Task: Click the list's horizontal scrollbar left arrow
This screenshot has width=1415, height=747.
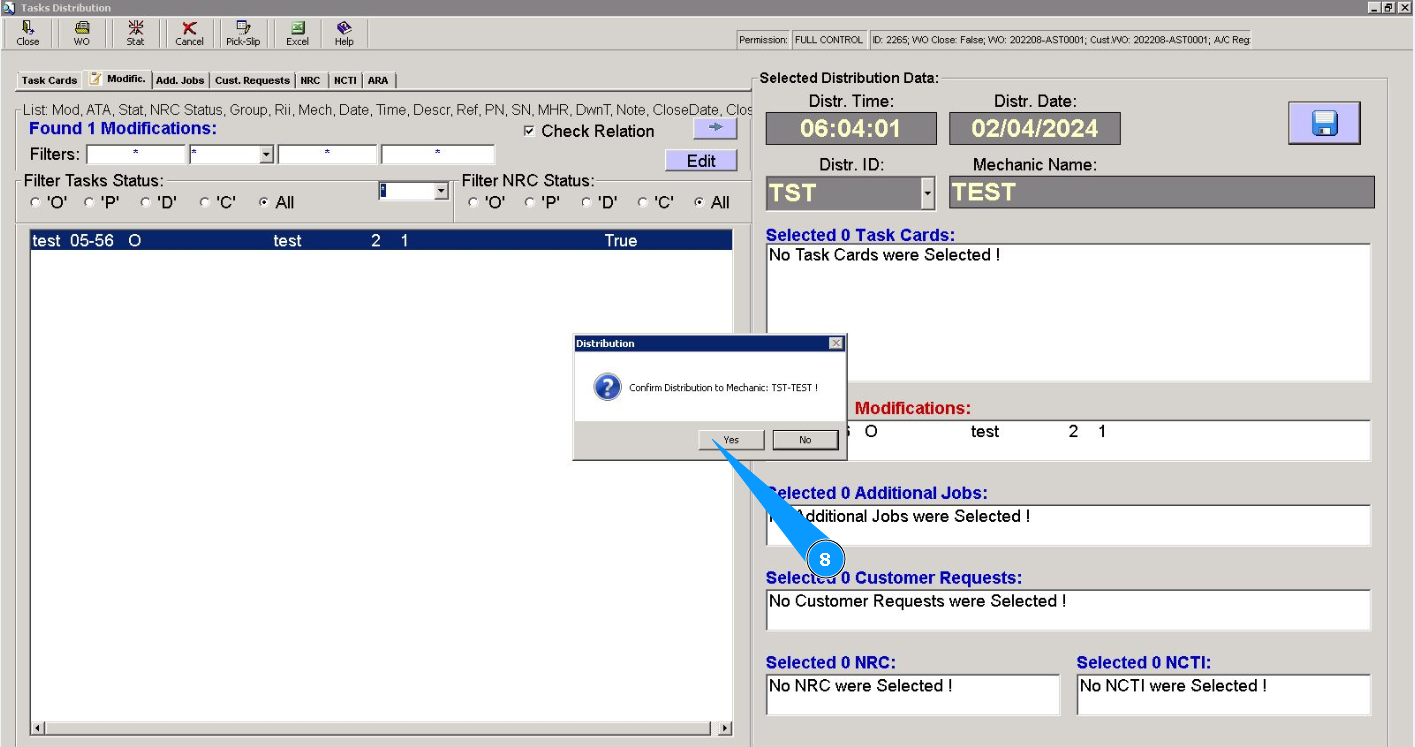Action: 38,728
